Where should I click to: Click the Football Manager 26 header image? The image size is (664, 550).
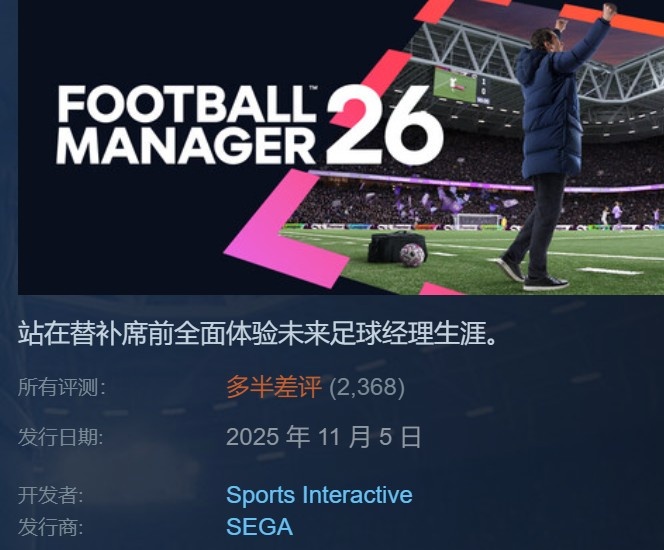tap(340, 147)
